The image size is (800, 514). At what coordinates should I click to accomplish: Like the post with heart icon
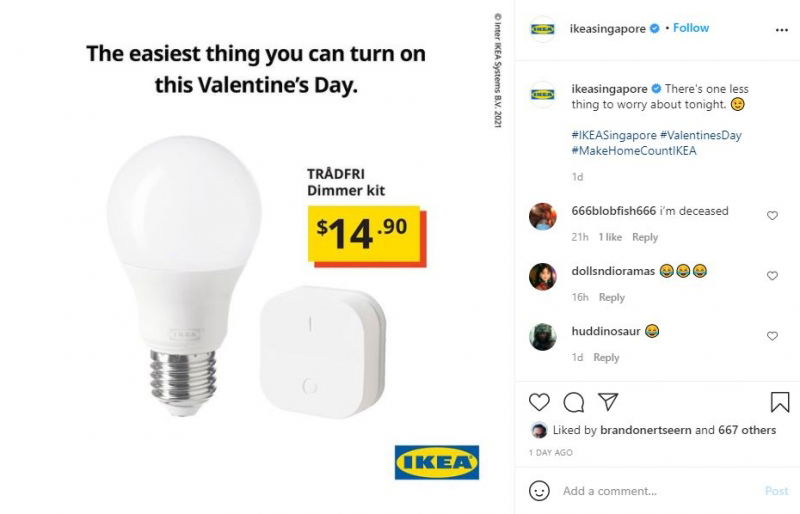tap(539, 403)
